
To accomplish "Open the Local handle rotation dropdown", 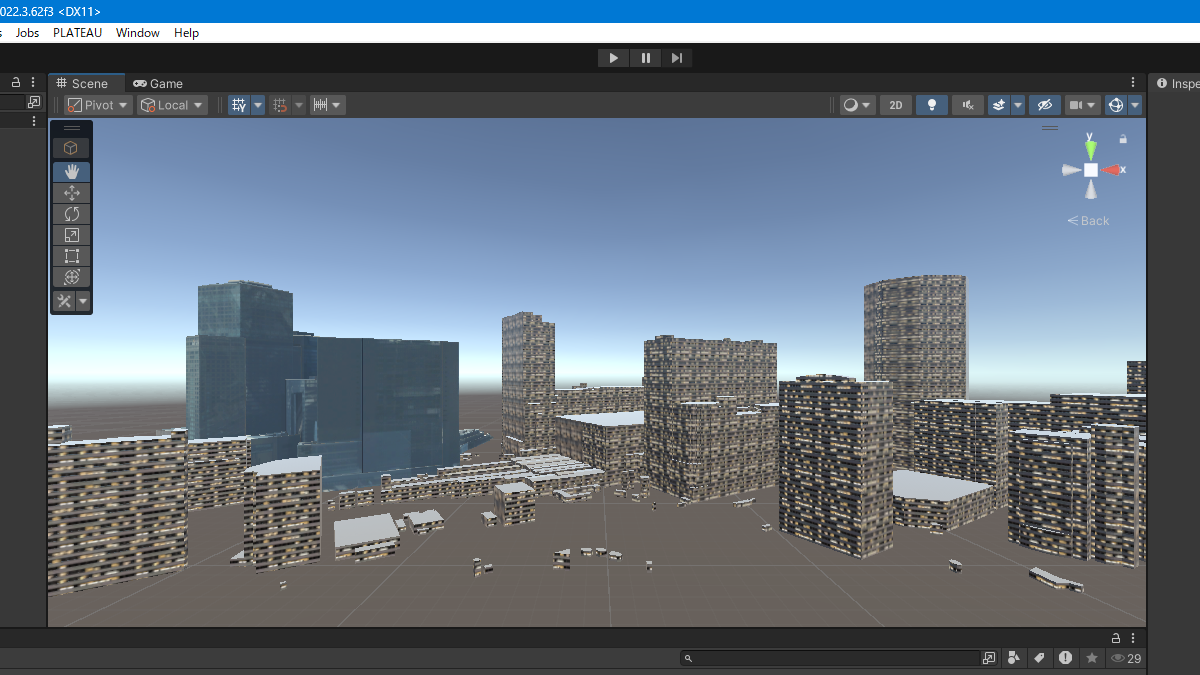I will [x=172, y=105].
